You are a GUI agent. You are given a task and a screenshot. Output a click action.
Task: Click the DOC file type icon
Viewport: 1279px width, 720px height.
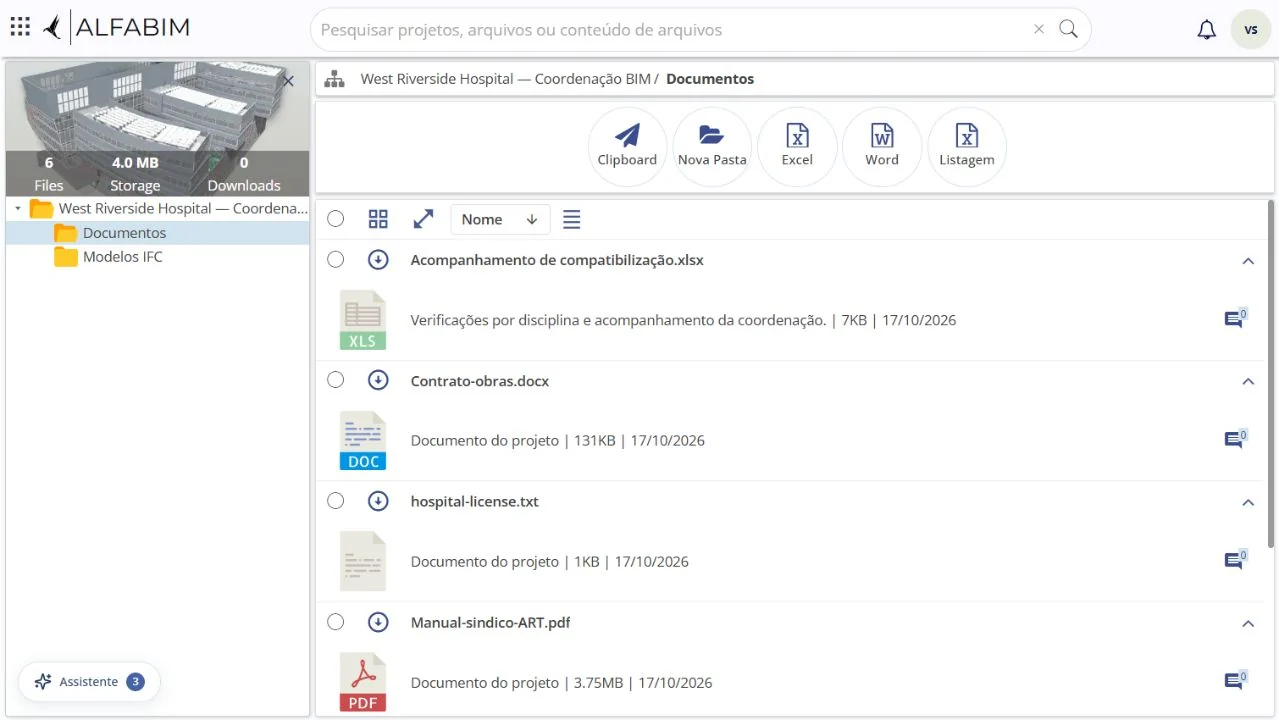[362, 441]
